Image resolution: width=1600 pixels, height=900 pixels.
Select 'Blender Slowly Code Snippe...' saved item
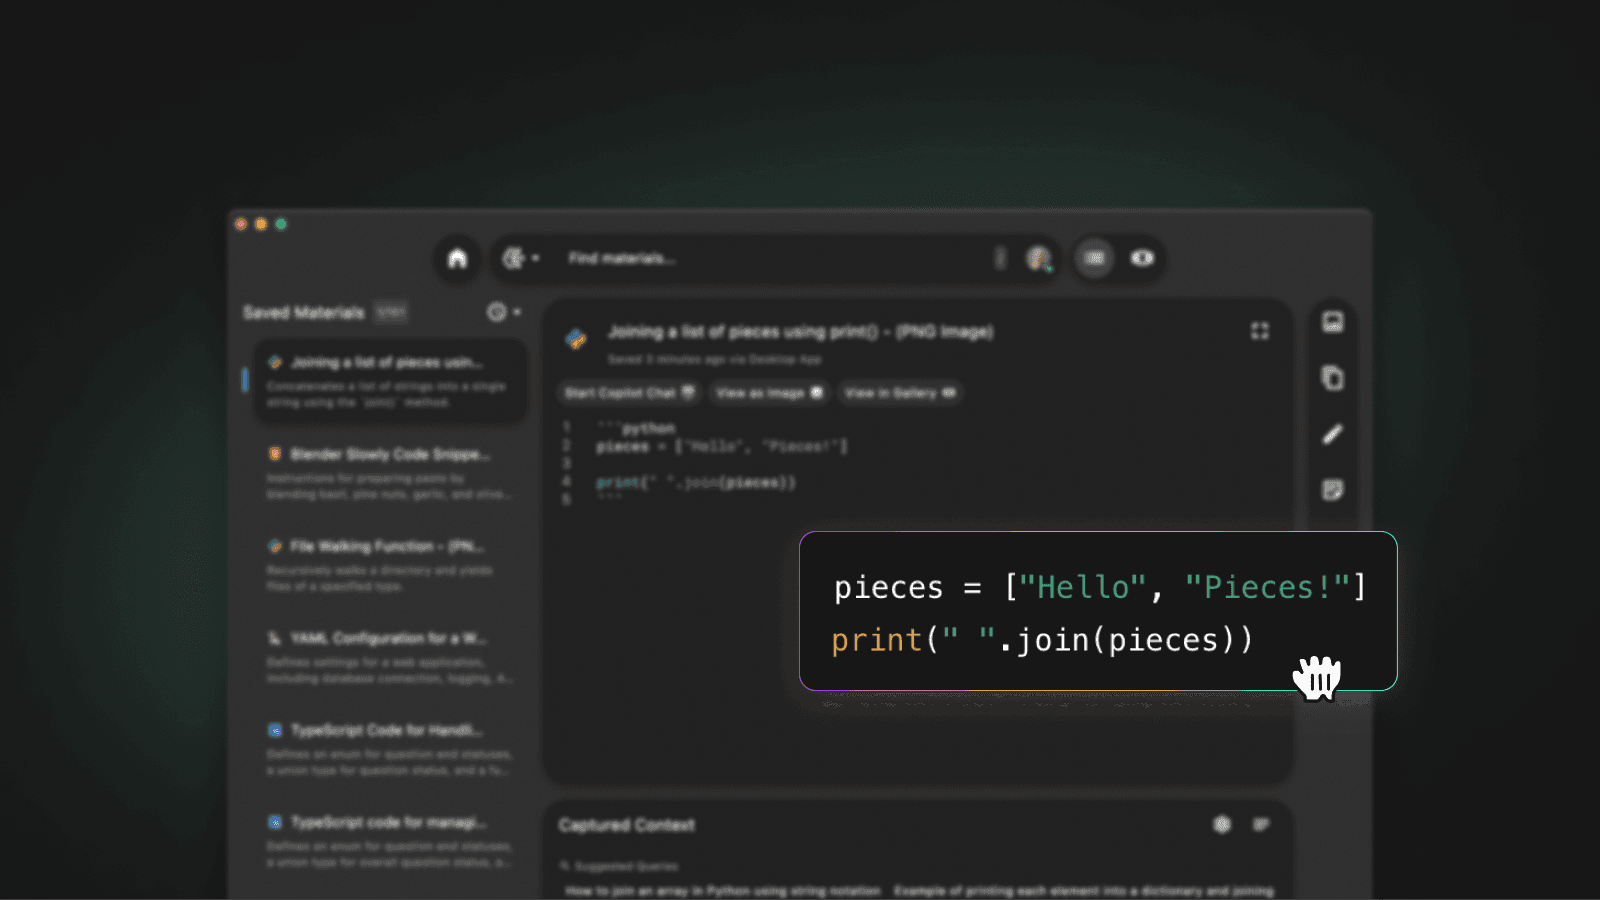[390, 473]
